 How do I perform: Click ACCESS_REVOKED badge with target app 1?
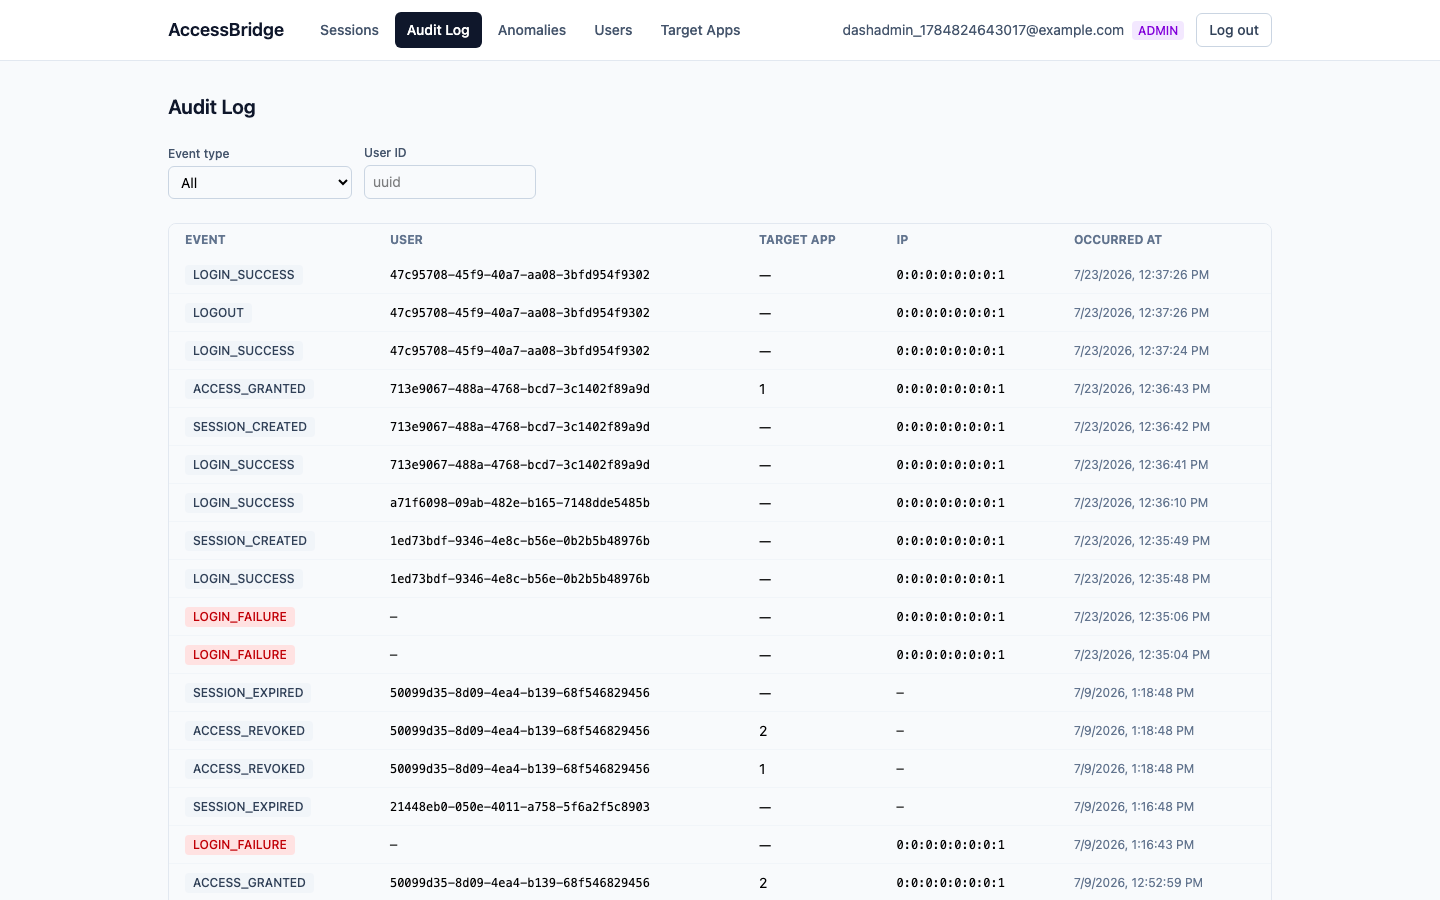click(x=249, y=769)
